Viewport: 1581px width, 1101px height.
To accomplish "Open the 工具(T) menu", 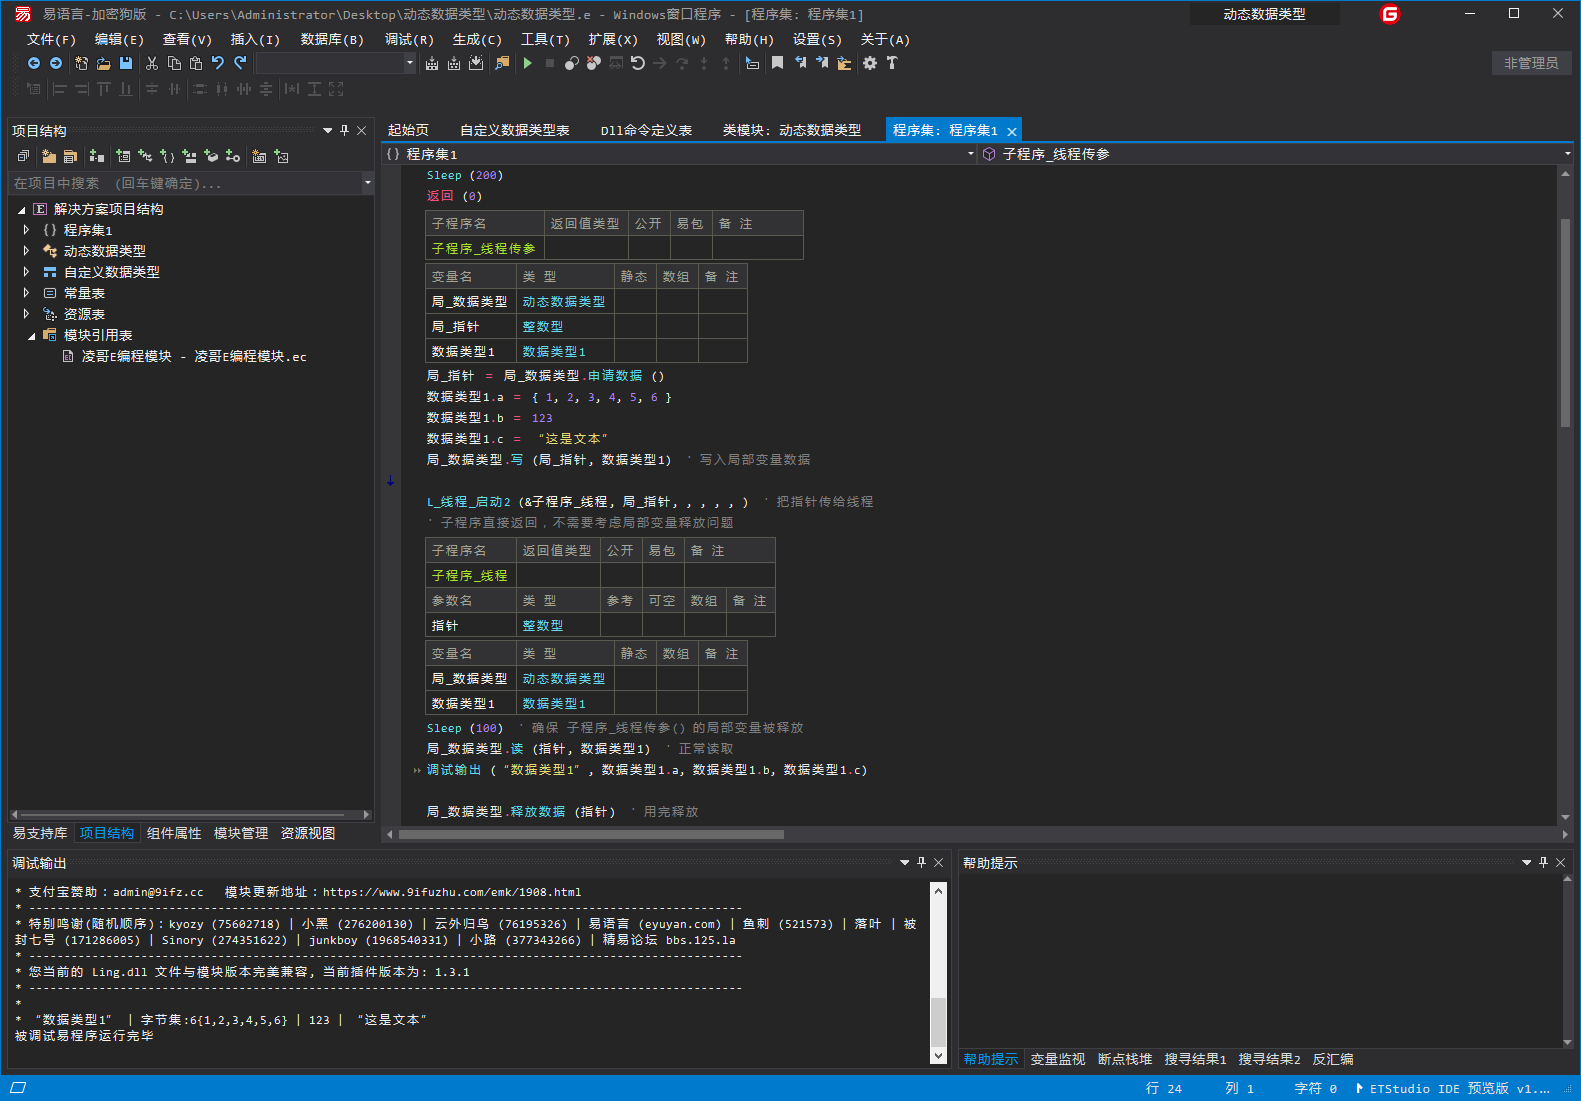I will 545,40.
